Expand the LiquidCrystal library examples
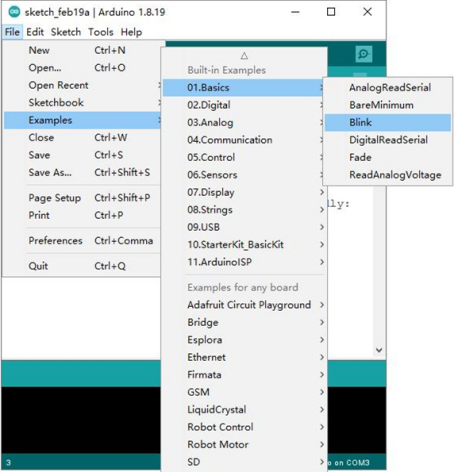Viewport: 454px width, 472px height. tap(244, 410)
